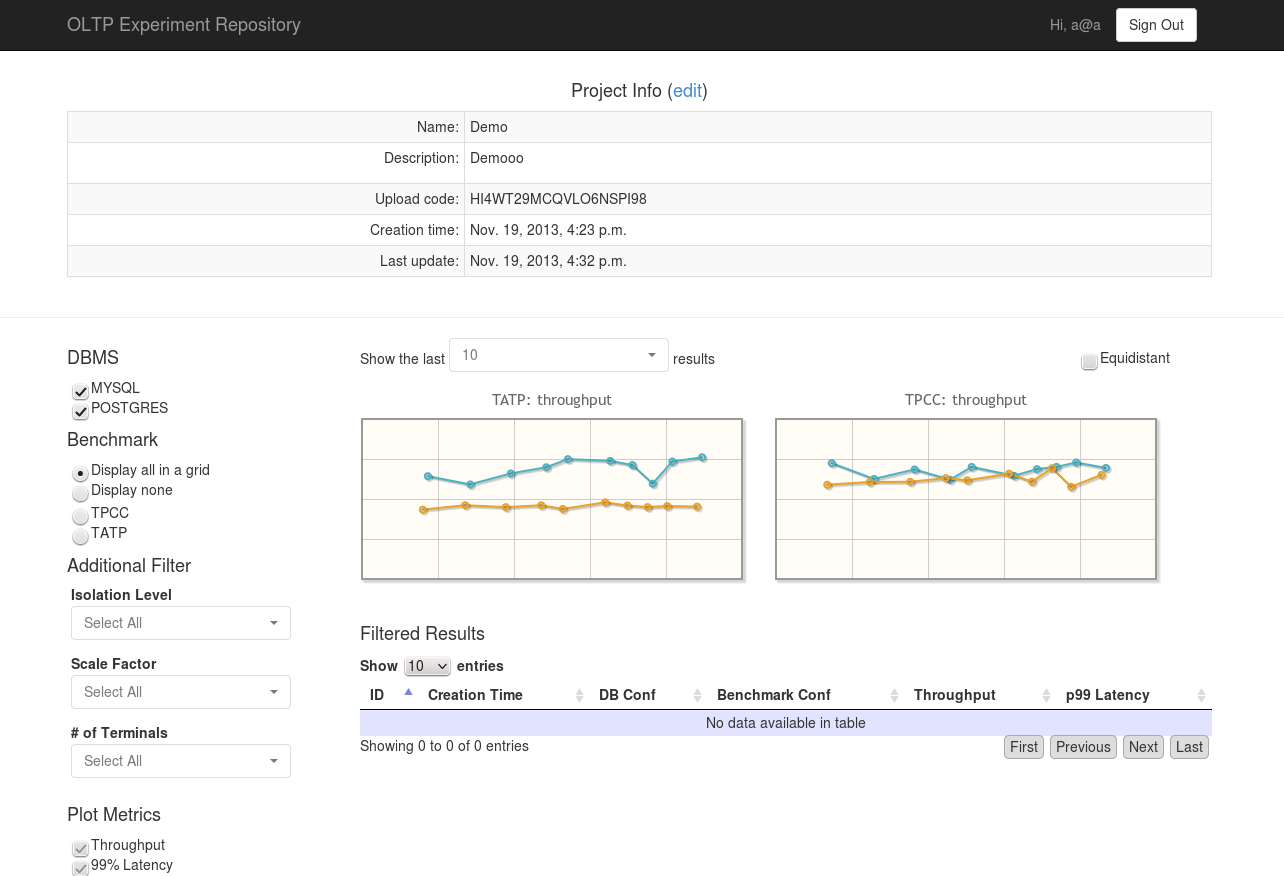Viewport: 1284px width, 876px height.
Task: Toggle the POSTGRES checkbox
Action: (x=80, y=411)
